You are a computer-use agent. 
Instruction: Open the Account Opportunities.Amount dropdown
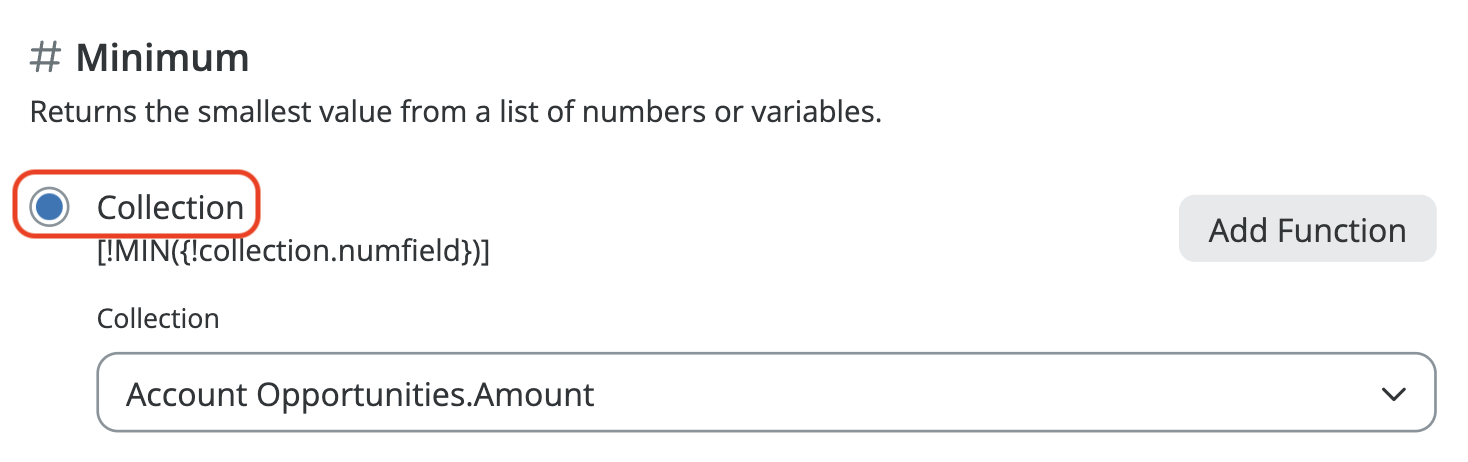[x=765, y=393]
